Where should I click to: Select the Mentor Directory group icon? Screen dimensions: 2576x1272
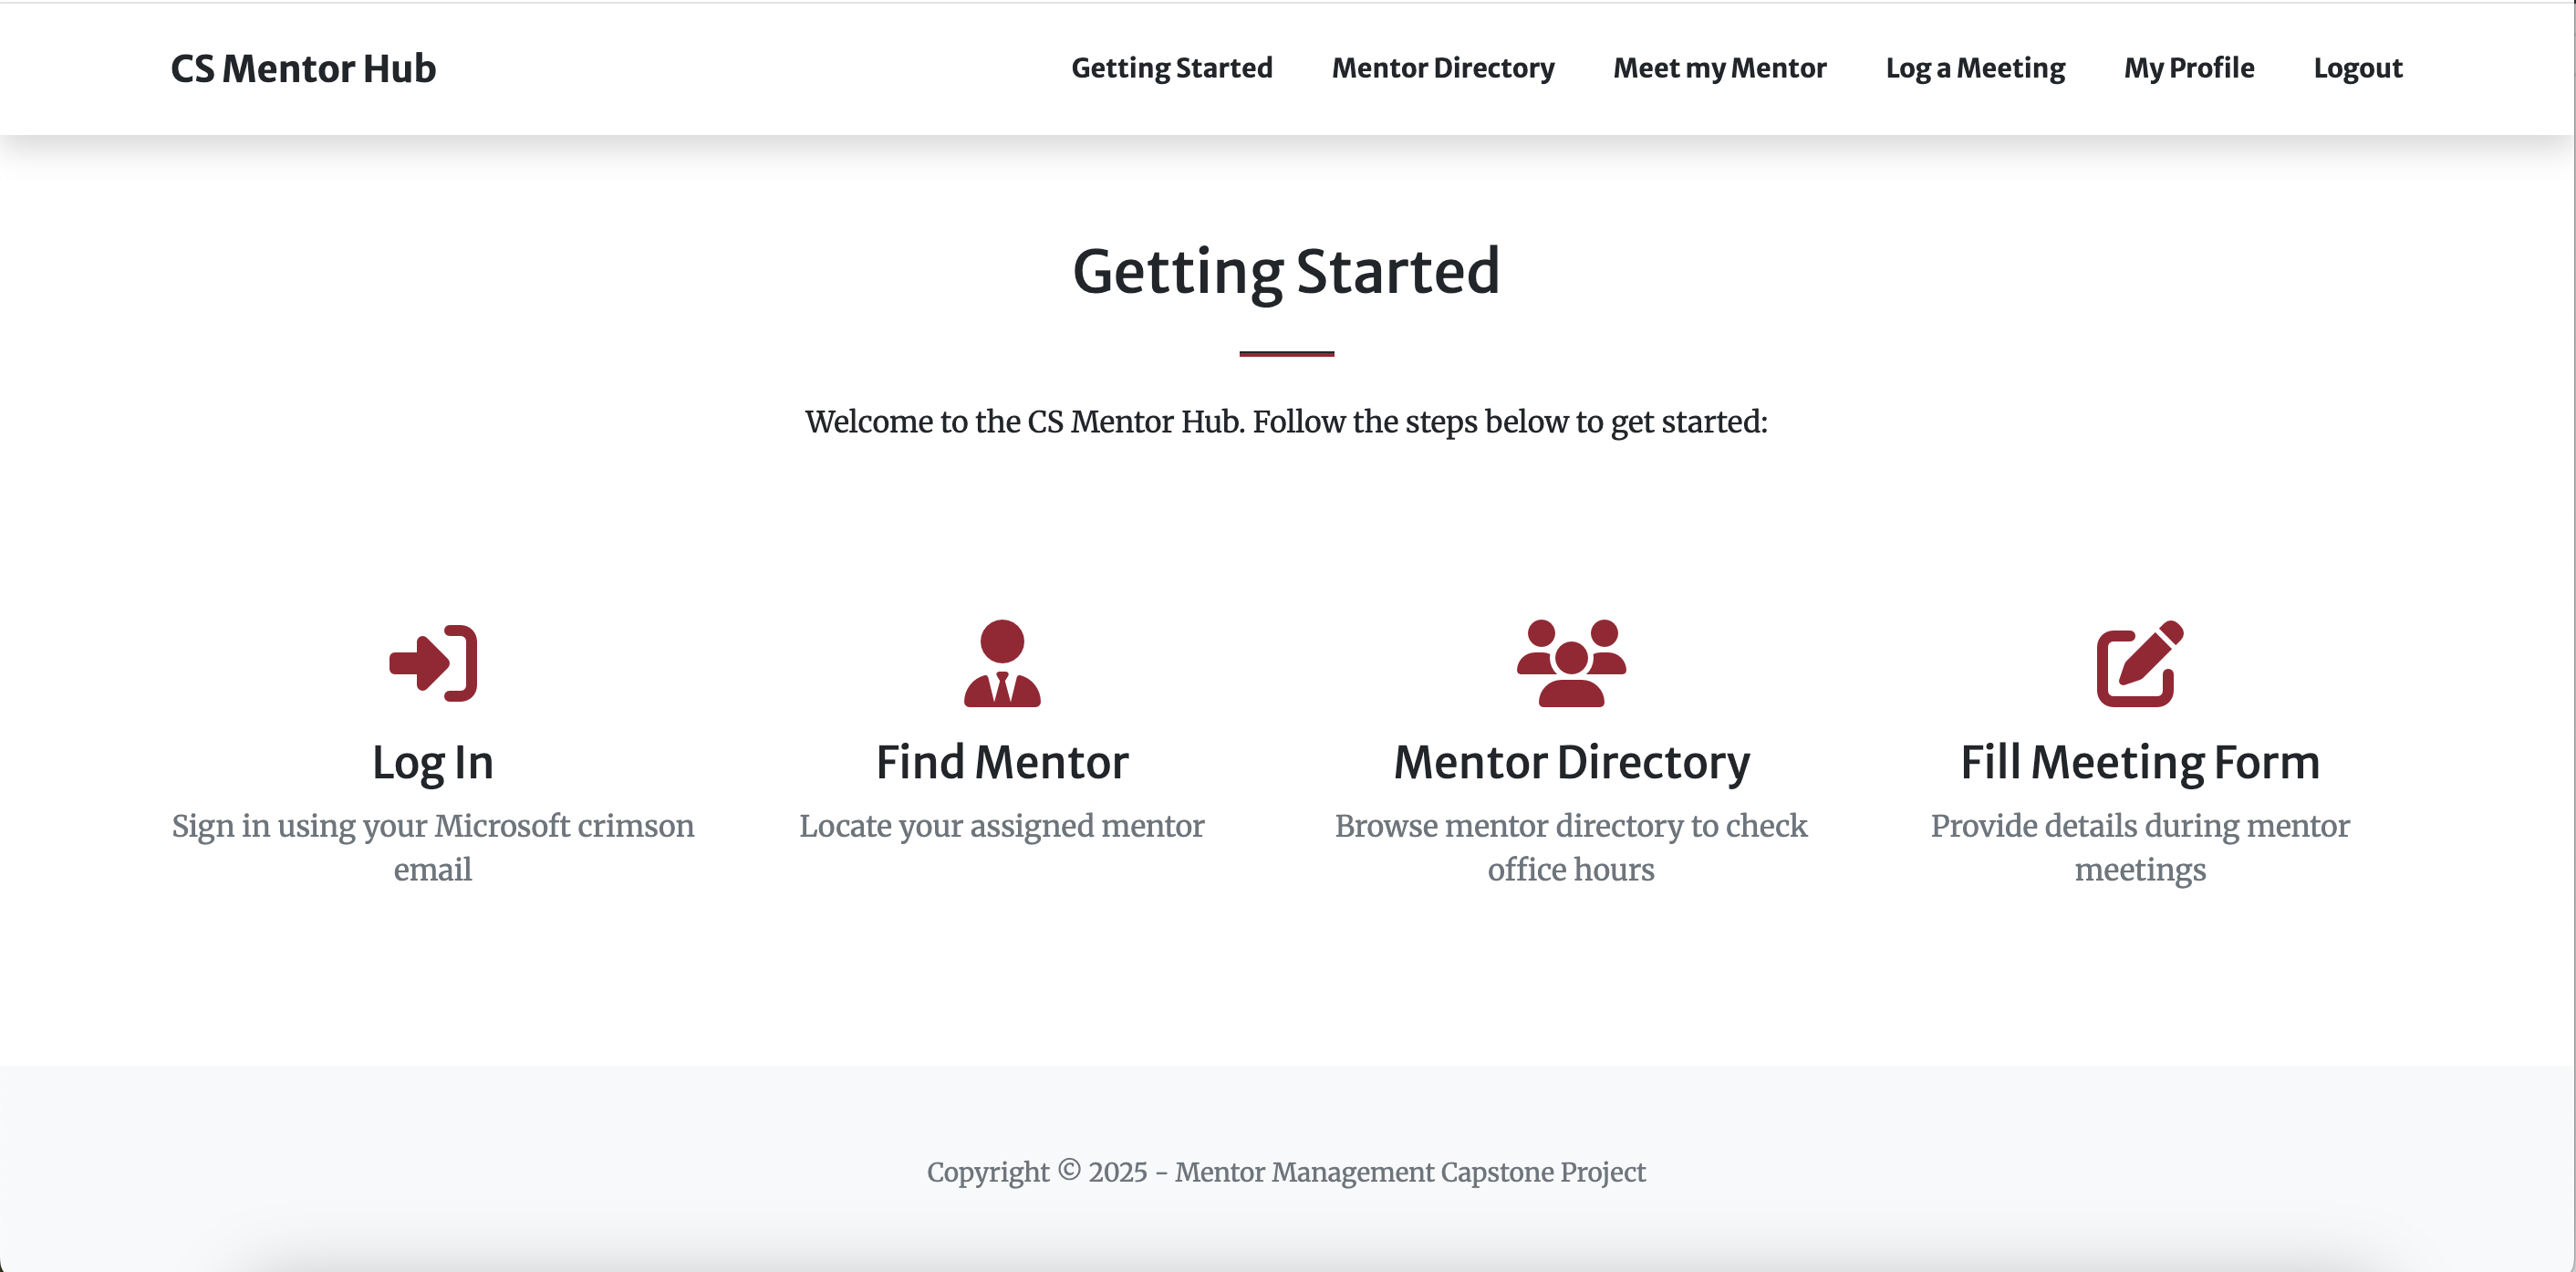(x=1570, y=663)
